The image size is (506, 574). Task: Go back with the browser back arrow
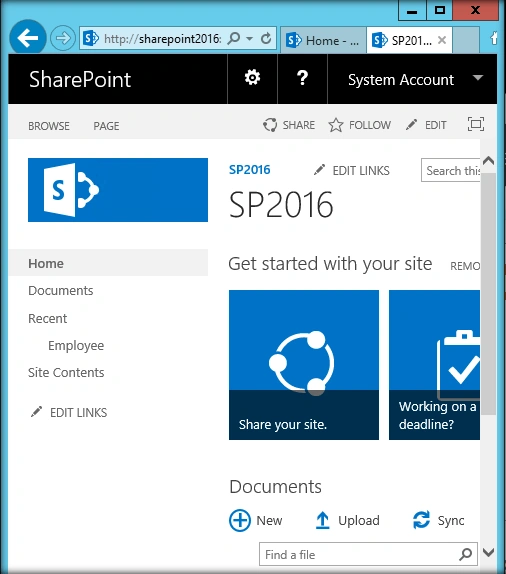[27, 38]
